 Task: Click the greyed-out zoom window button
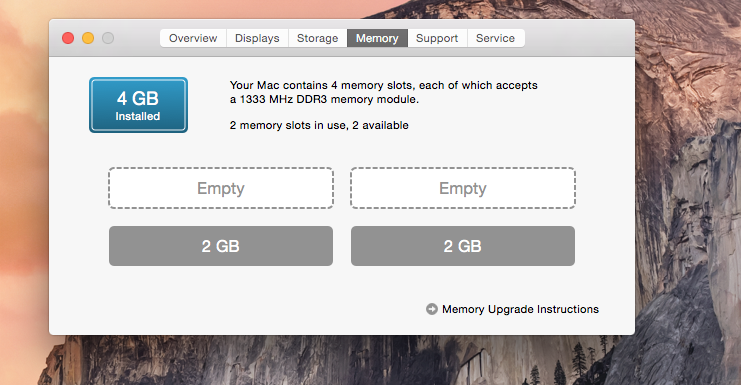[x=108, y=38]
